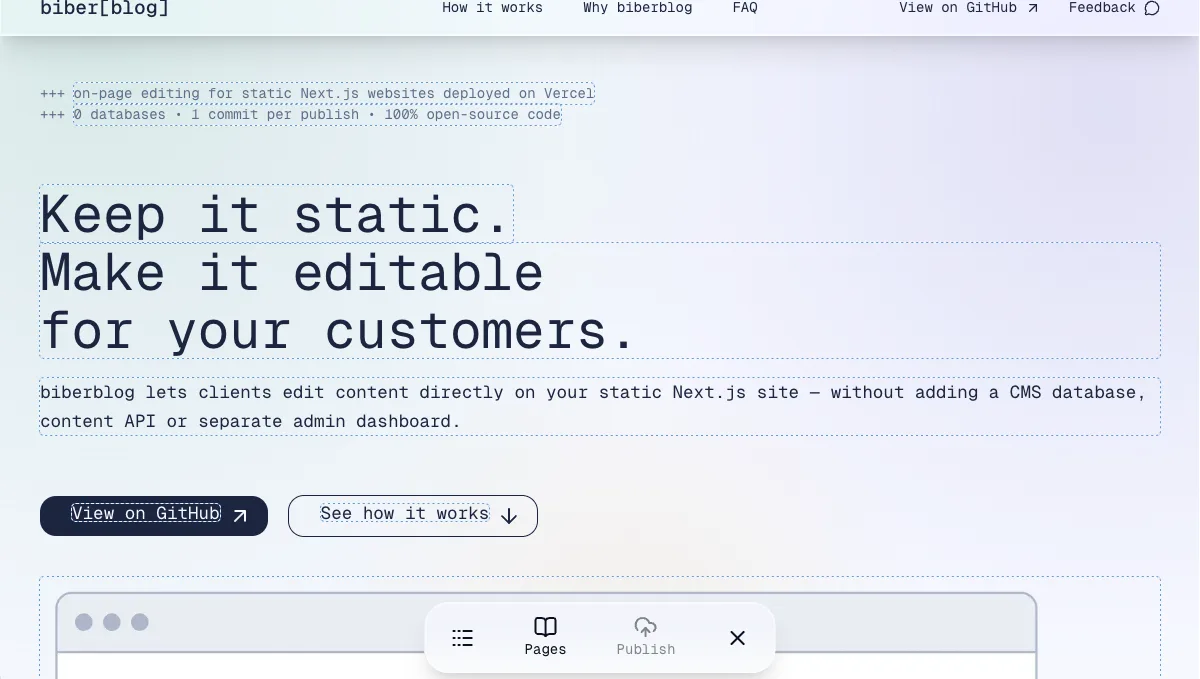
Task: Click the external arrow icon in top navigation
Action: click(x=1033, y=8)
